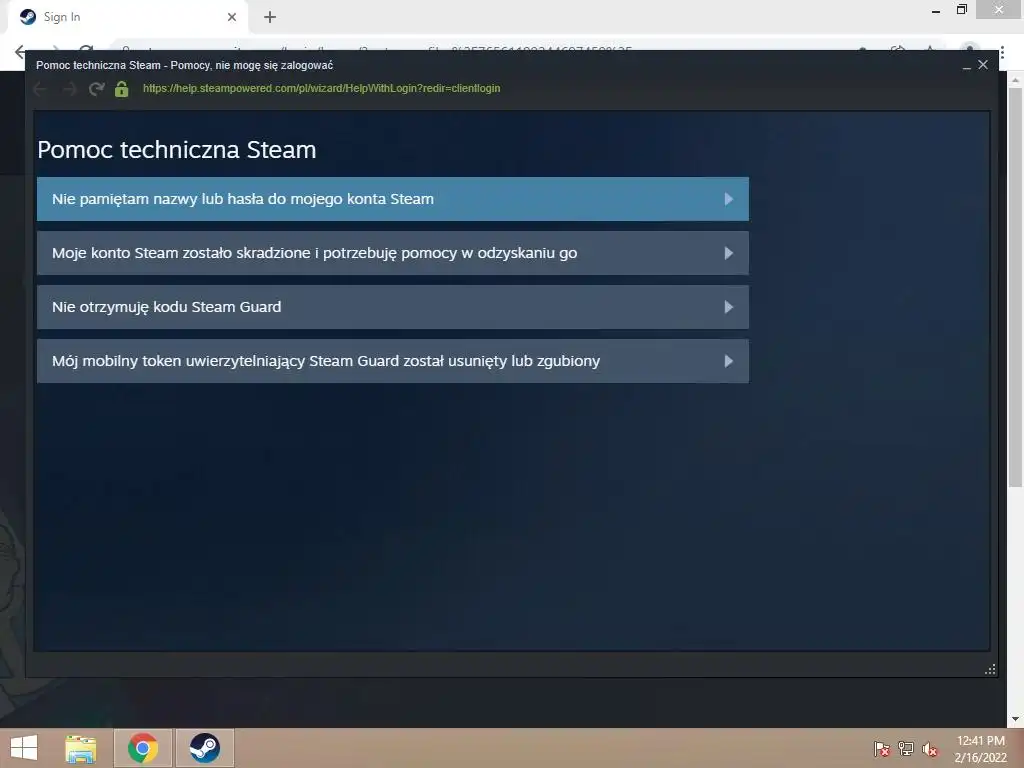The image size is (1024, 768).
Task: Go back in the Steam help window
Action: [x=40, y=89]
